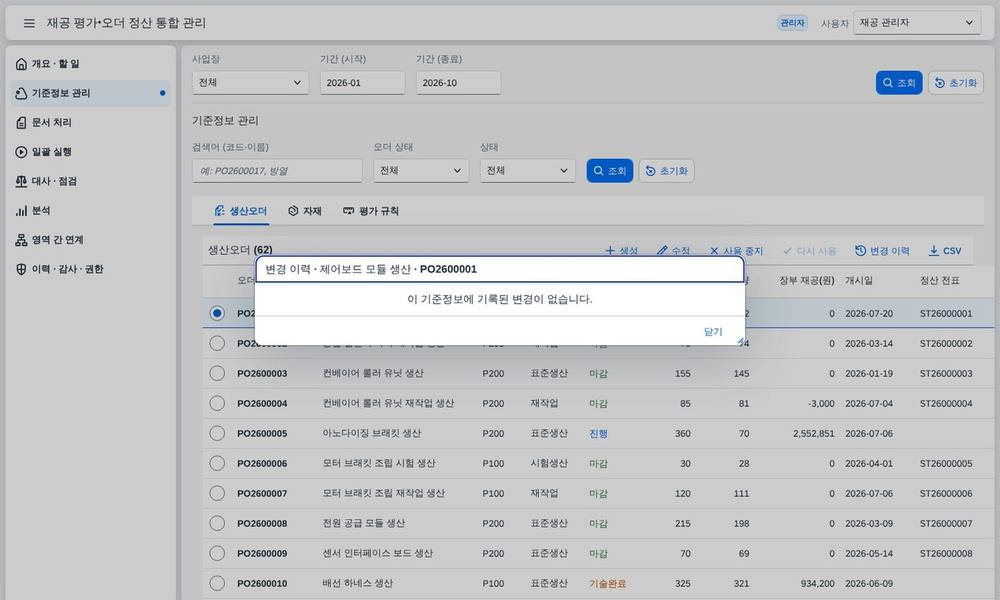Click the 자재 tab cube icon
Viewport: 1000px width, 600px height.
[293, 211]
